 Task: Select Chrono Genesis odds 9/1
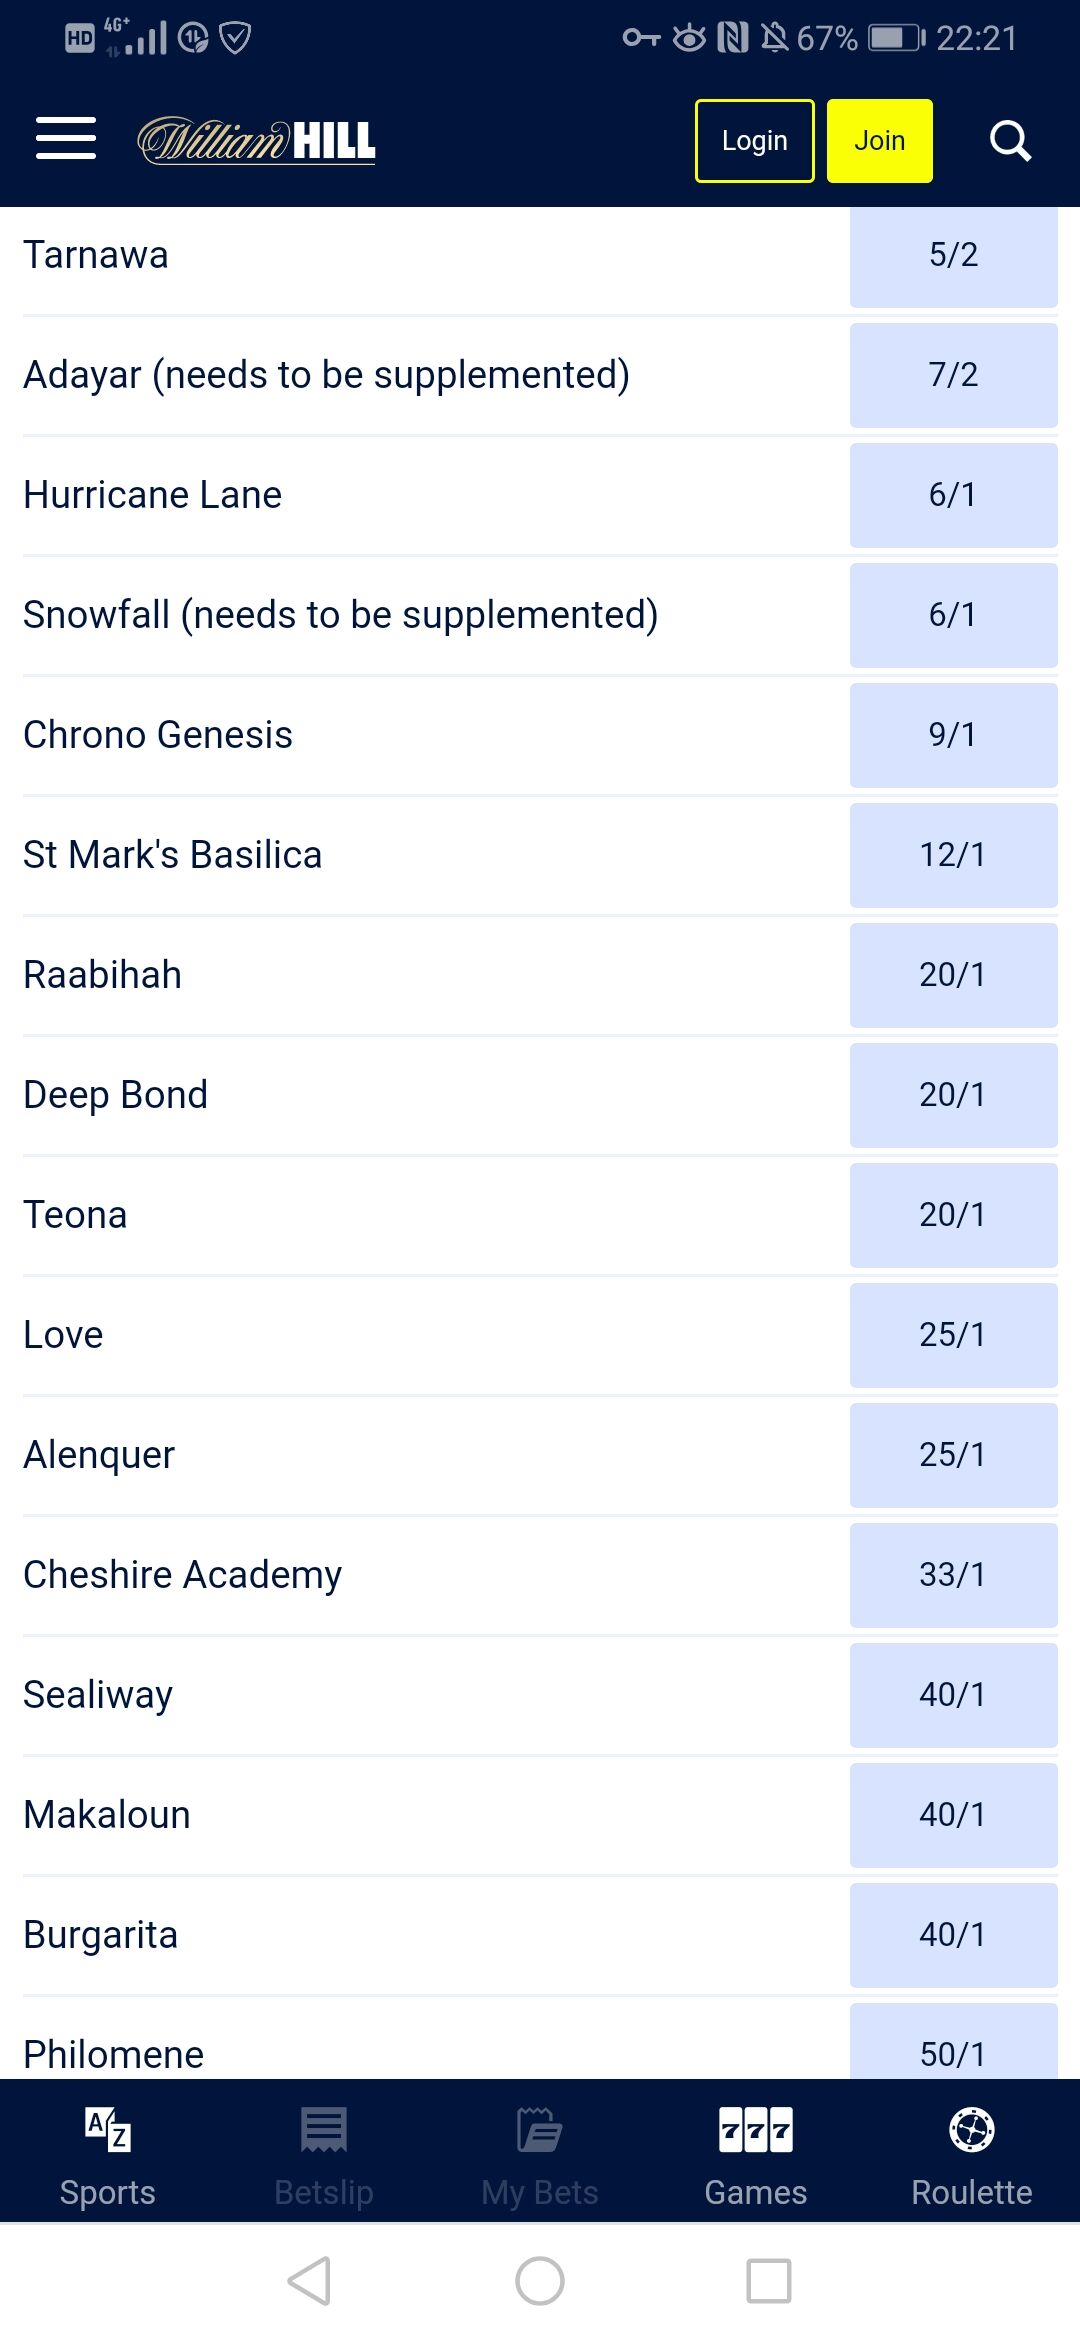tap(953, 735)
